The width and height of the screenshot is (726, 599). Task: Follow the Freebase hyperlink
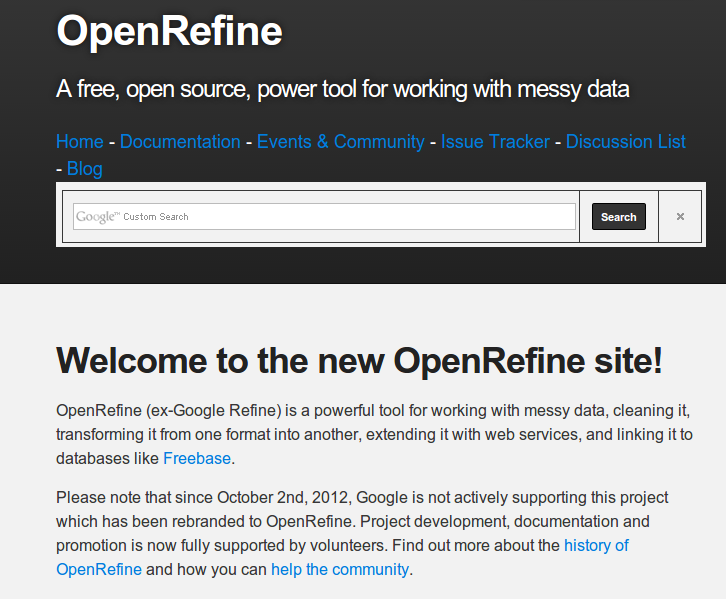coord(197,458)
